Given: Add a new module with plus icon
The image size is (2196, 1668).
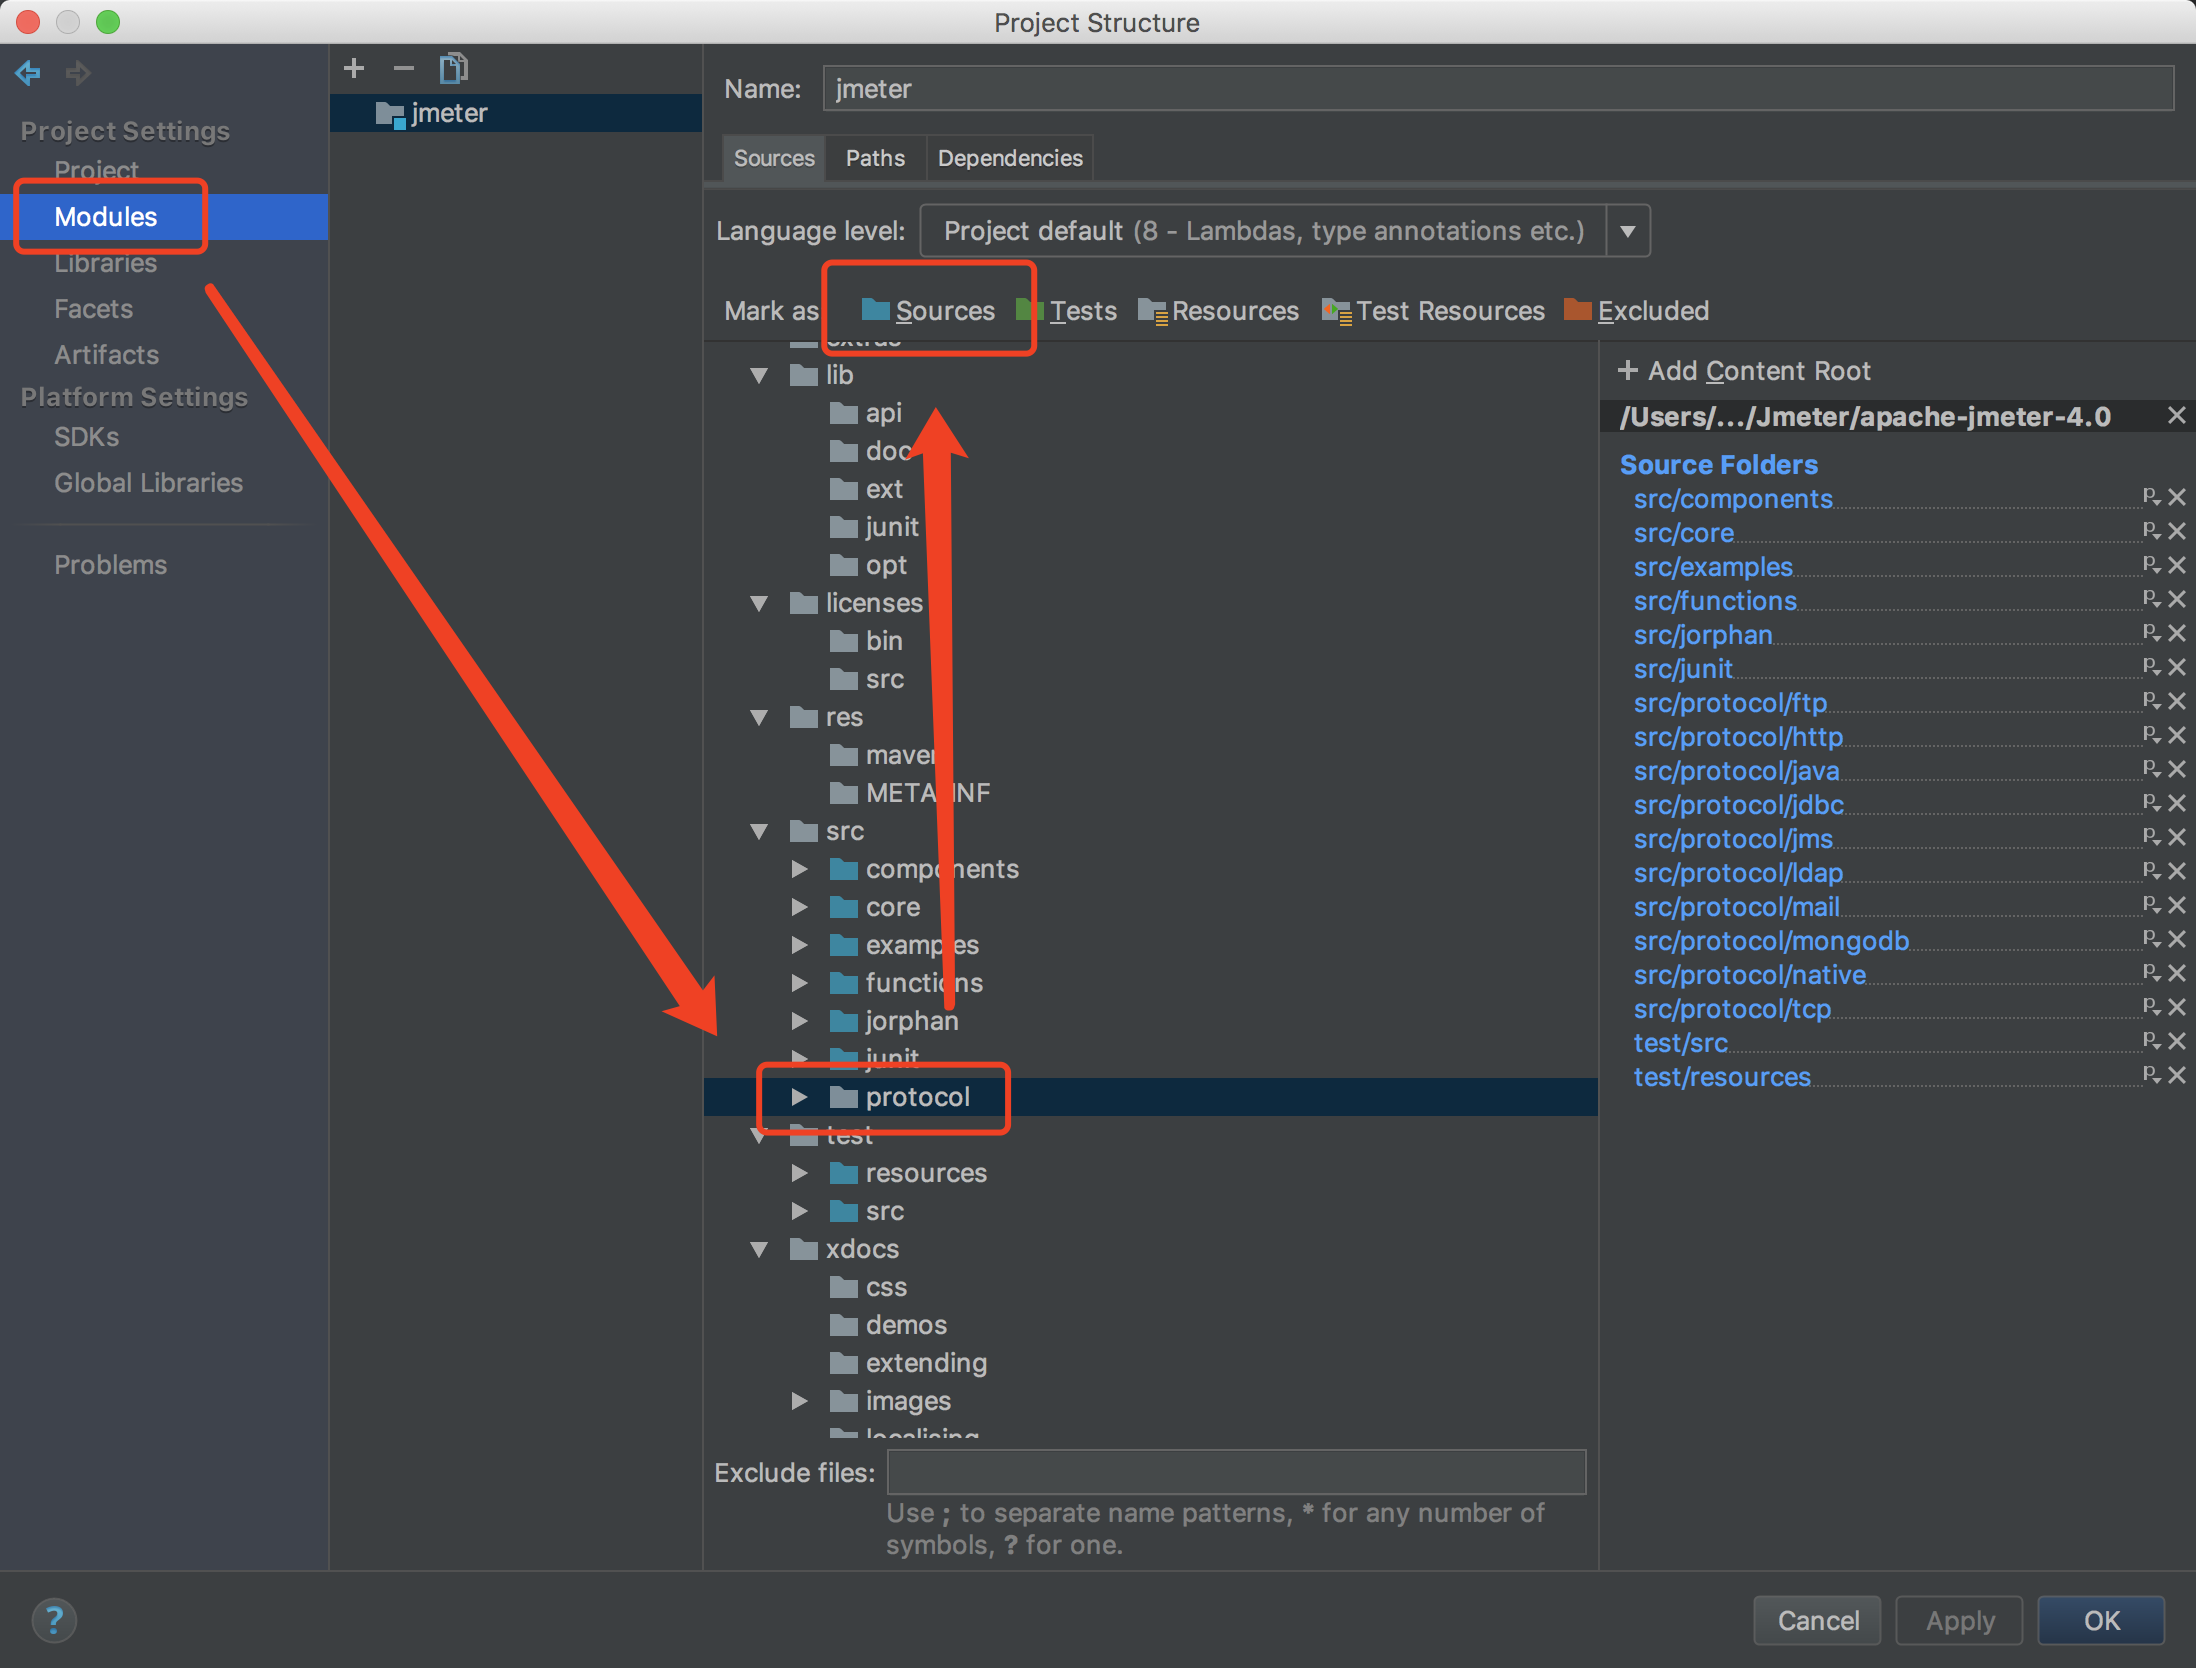Looking at the screenshot, I should (354, 68).
